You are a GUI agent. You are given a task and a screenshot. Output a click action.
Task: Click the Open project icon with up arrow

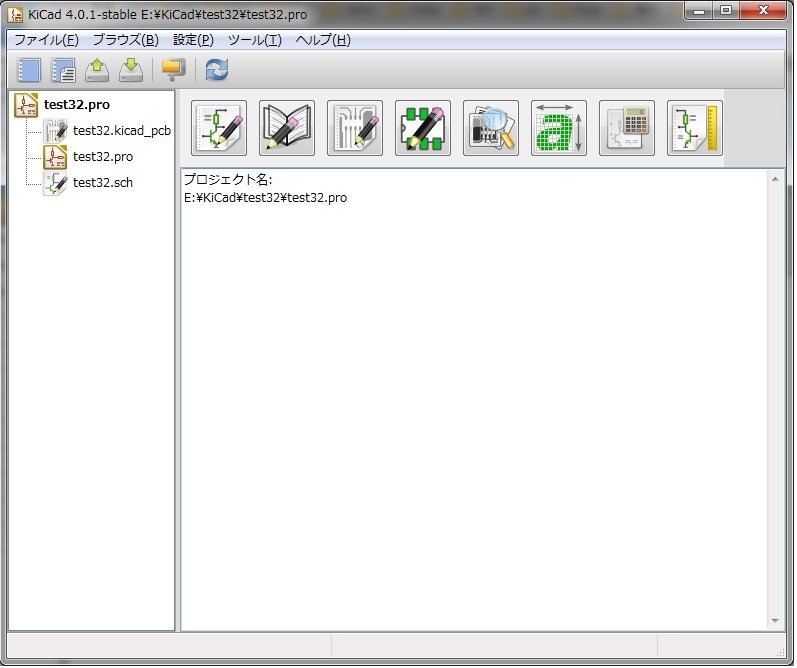(x=97, y=70)
